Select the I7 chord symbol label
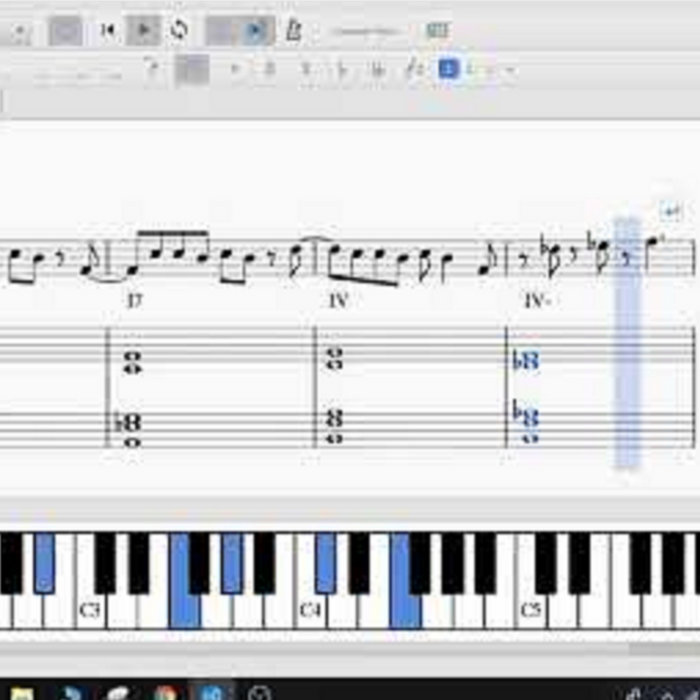700x700 pixels. pos(135,299)
